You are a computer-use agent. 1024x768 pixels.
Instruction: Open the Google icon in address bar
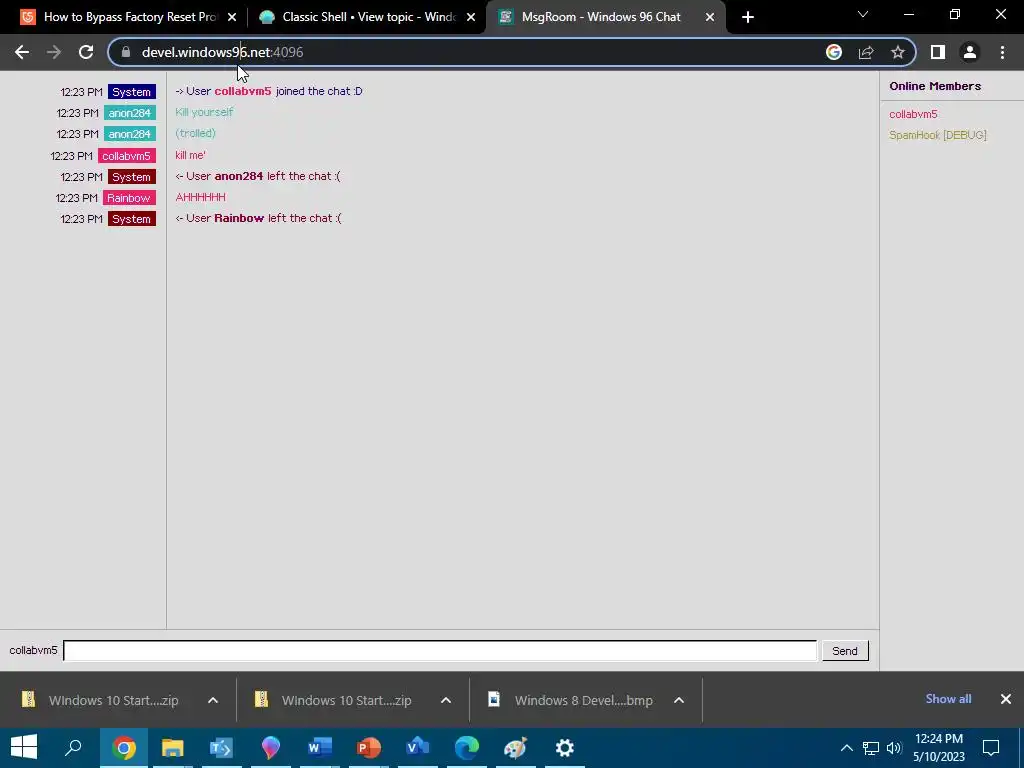pyautogui.click(x=834, y=52)
